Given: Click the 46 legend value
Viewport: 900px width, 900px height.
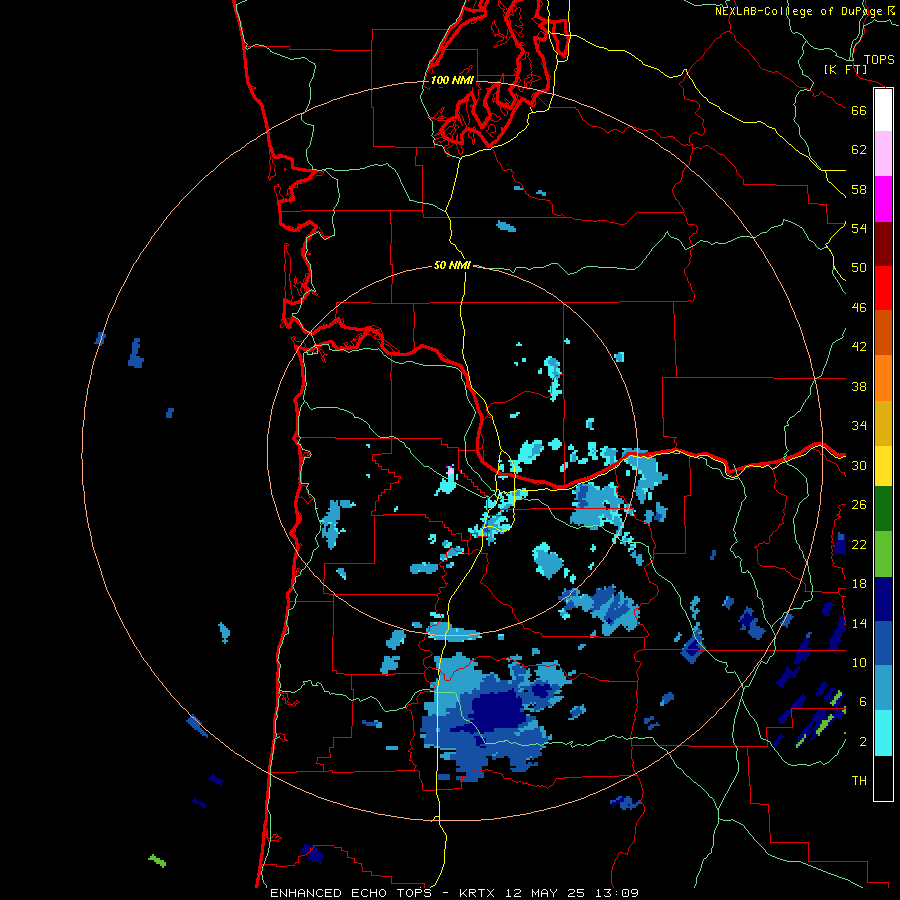Looking at the screenshot, I should (x=859, y=308).
